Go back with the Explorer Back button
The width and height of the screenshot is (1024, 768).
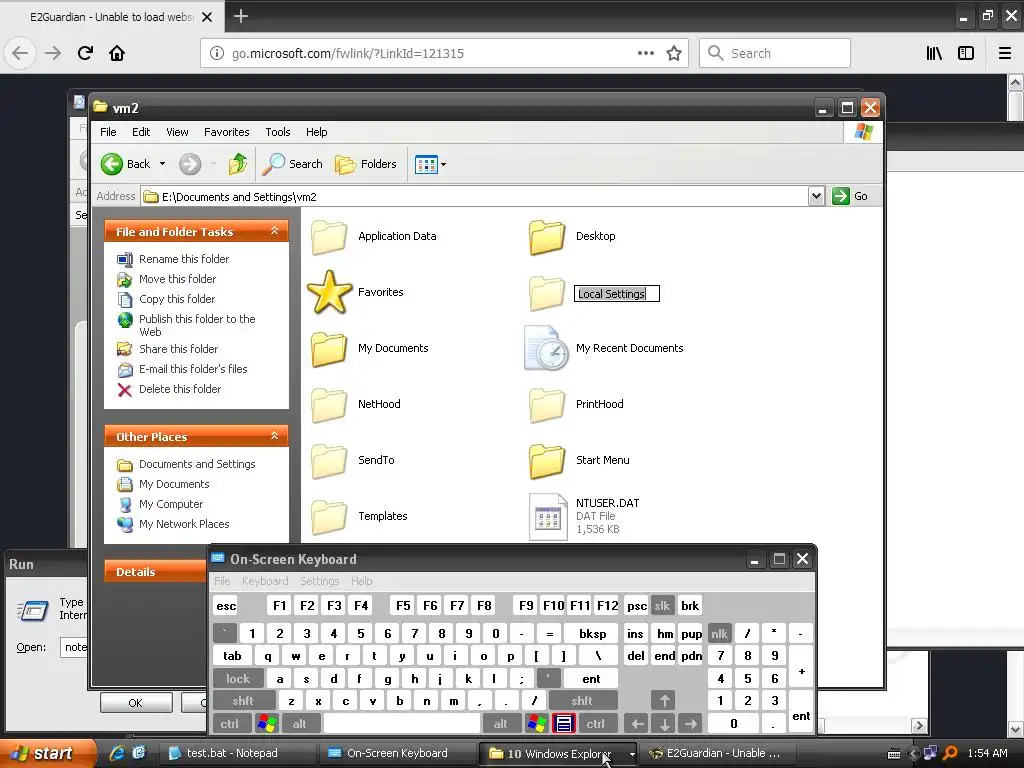[125, 164]
